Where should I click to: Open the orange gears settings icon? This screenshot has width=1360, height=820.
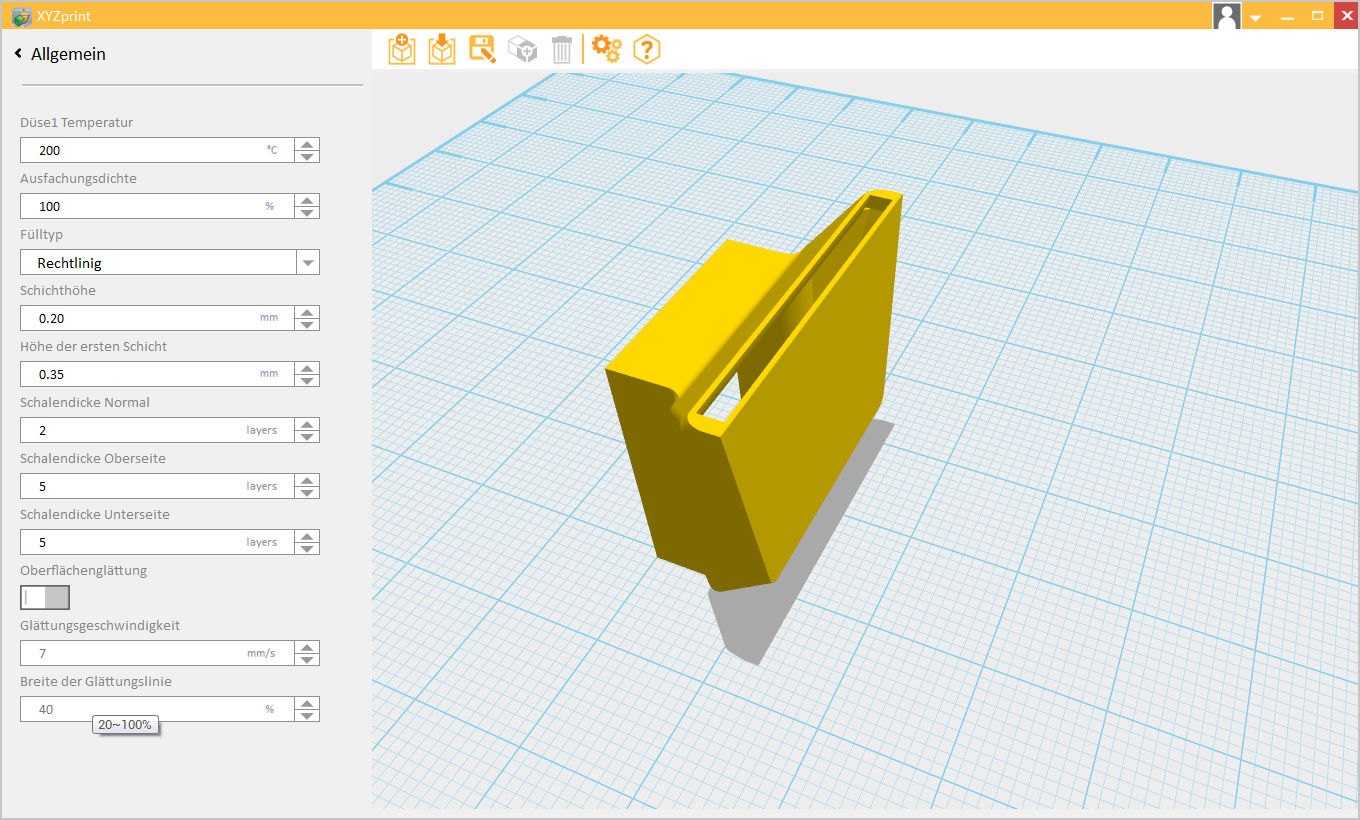(607, 48)
